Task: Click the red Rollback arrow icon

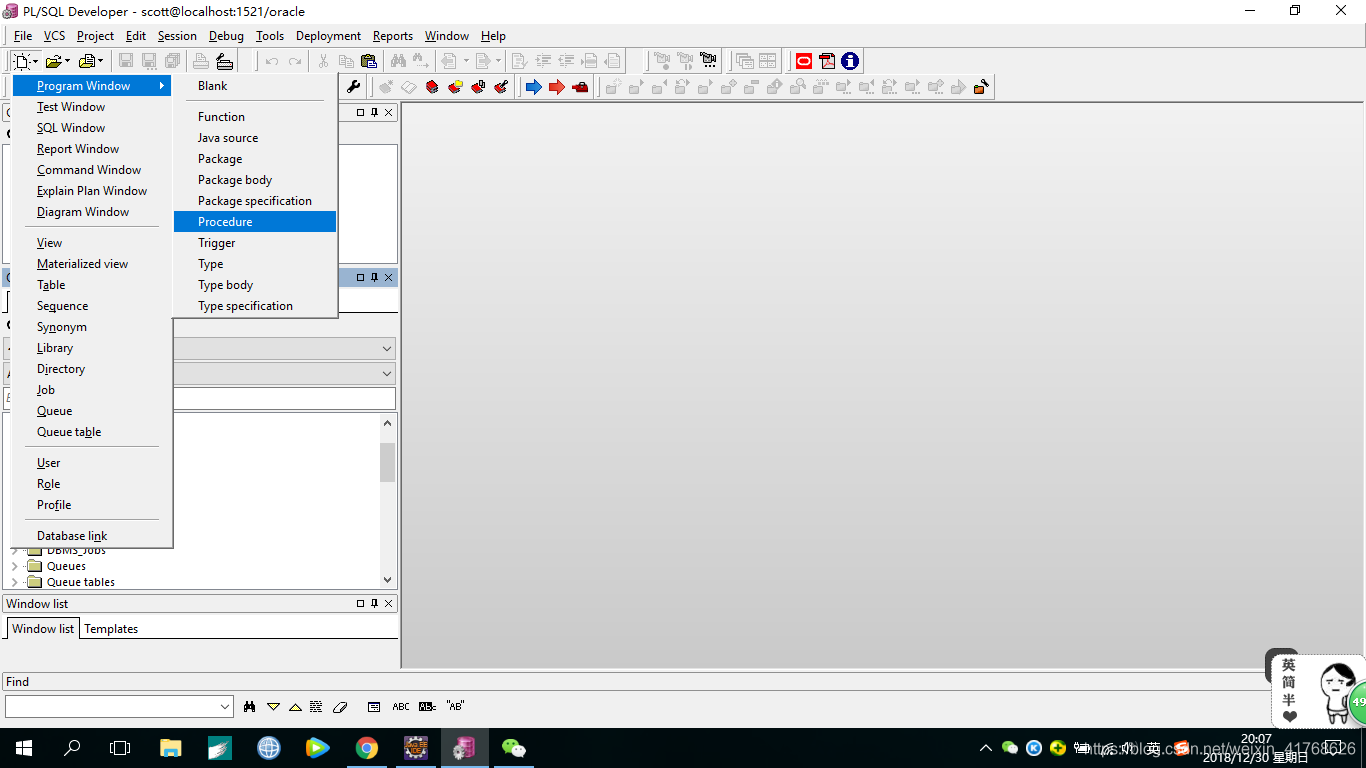Action: click(556, 87)
